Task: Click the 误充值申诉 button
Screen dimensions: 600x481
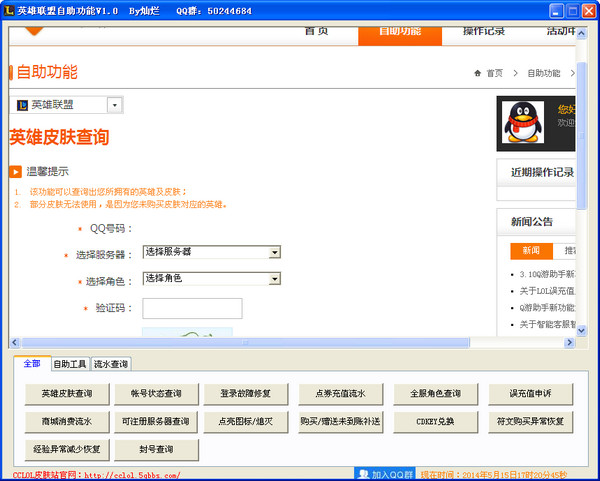Action: 530,394
